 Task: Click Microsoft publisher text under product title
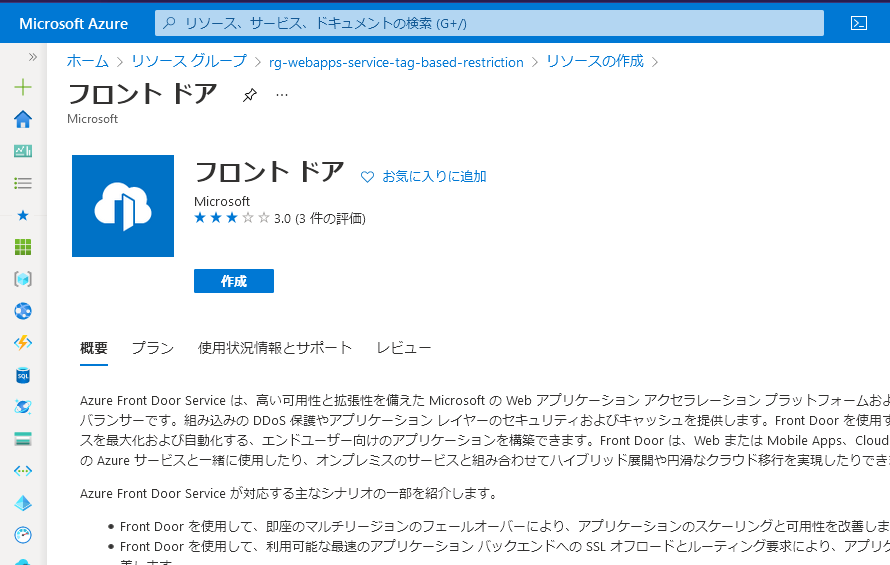click(222, 202)
